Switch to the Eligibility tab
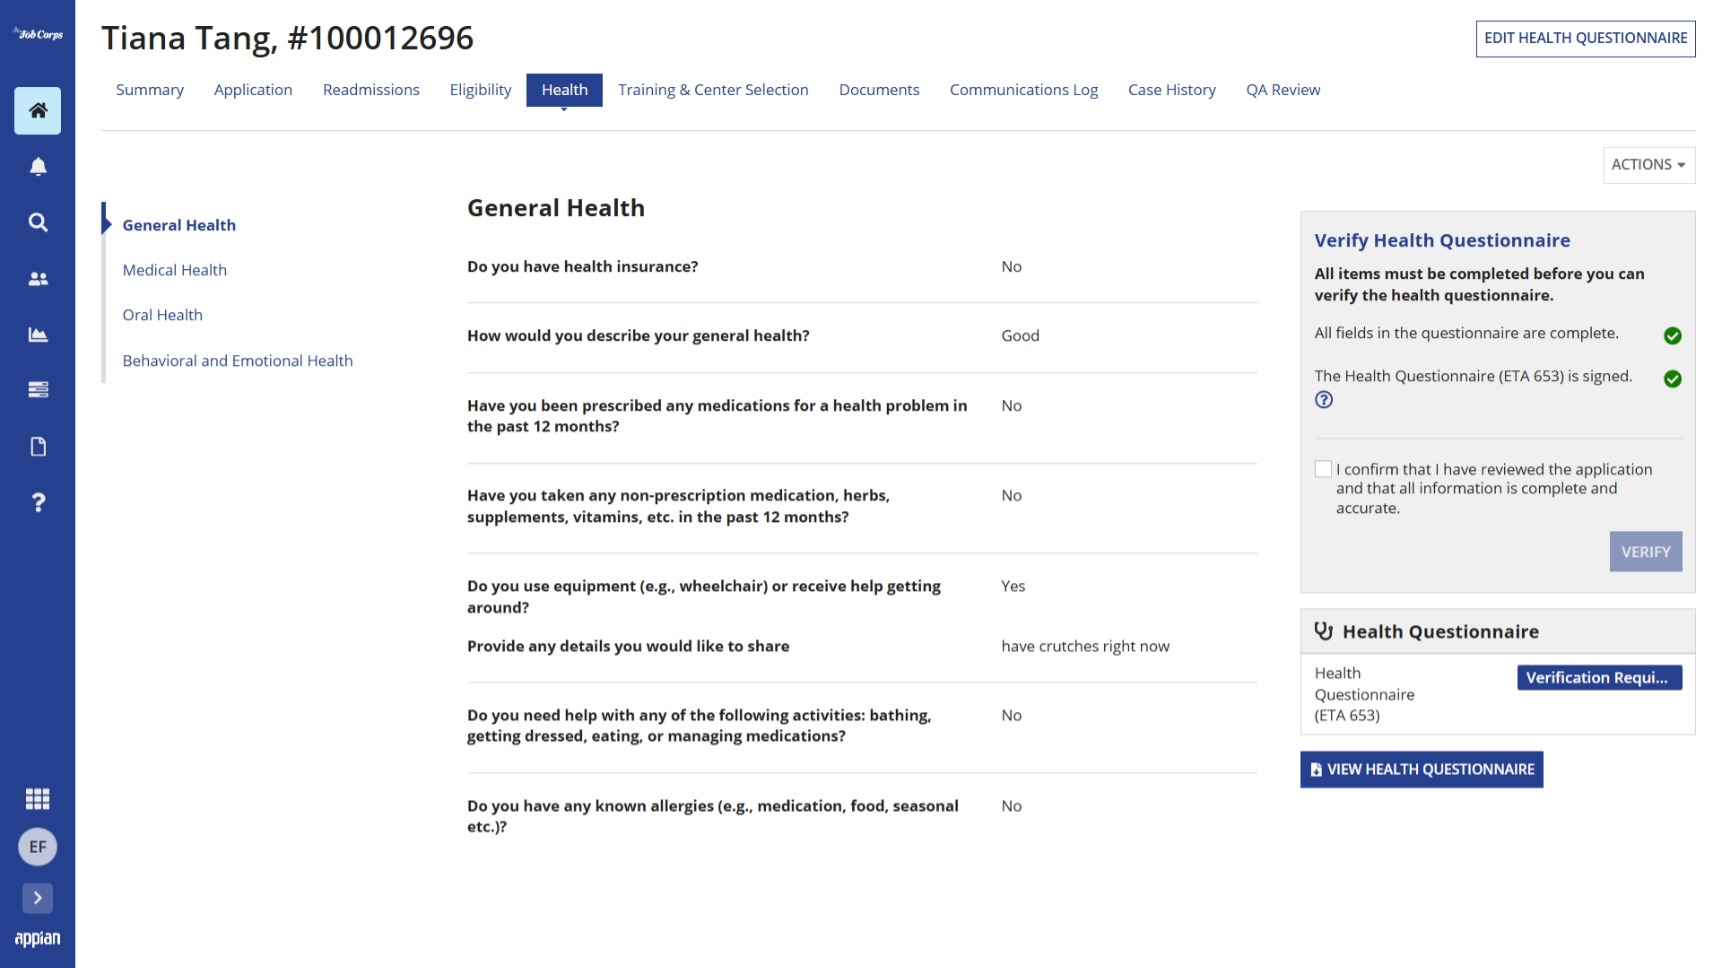Viewport: 1722px width, 968px height. click(x=480, y=90)
